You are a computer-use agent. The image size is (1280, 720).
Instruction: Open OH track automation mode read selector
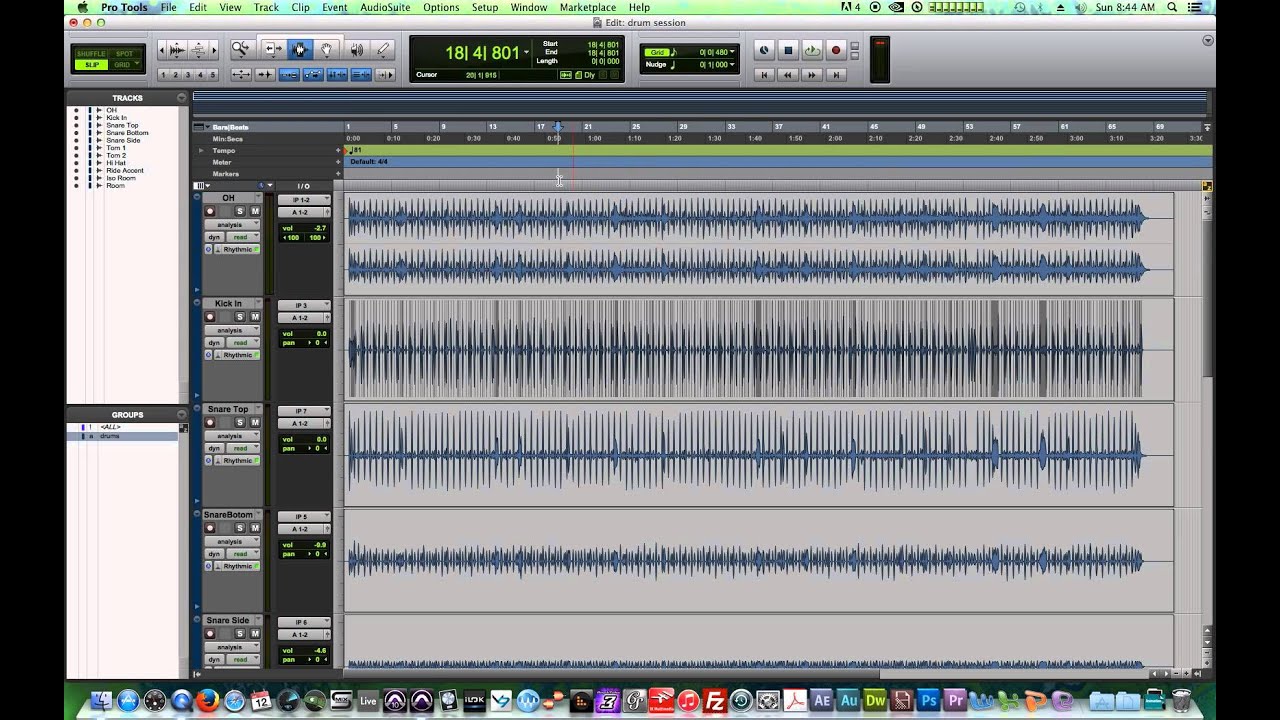point(243,237)
